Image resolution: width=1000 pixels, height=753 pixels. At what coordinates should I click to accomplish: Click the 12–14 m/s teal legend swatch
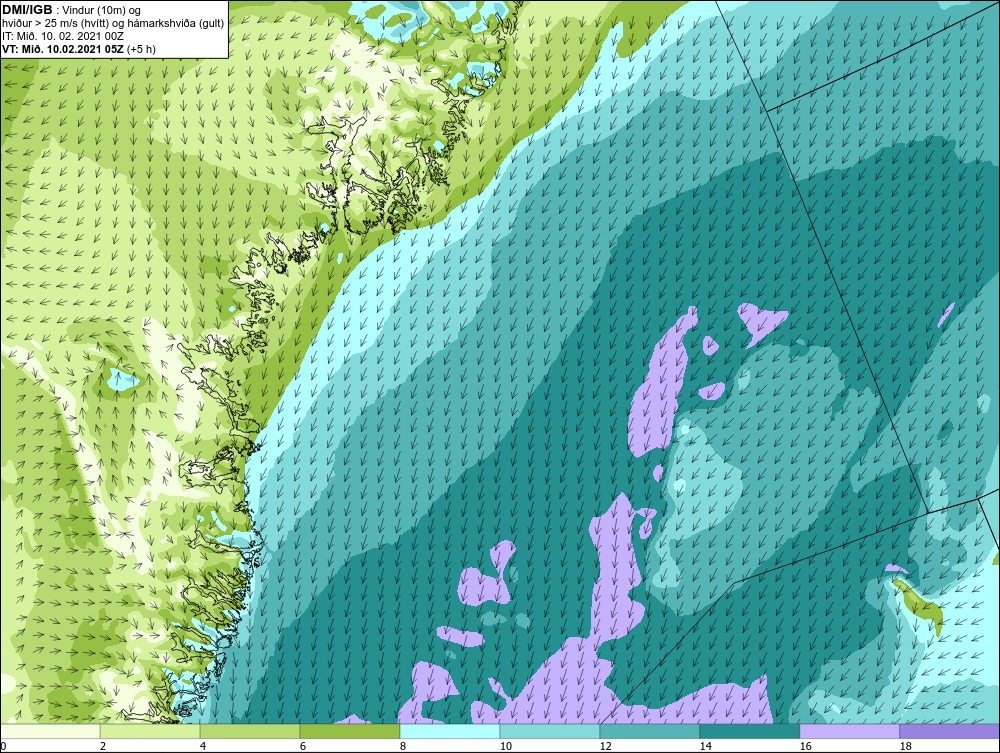tap(650, 731)
